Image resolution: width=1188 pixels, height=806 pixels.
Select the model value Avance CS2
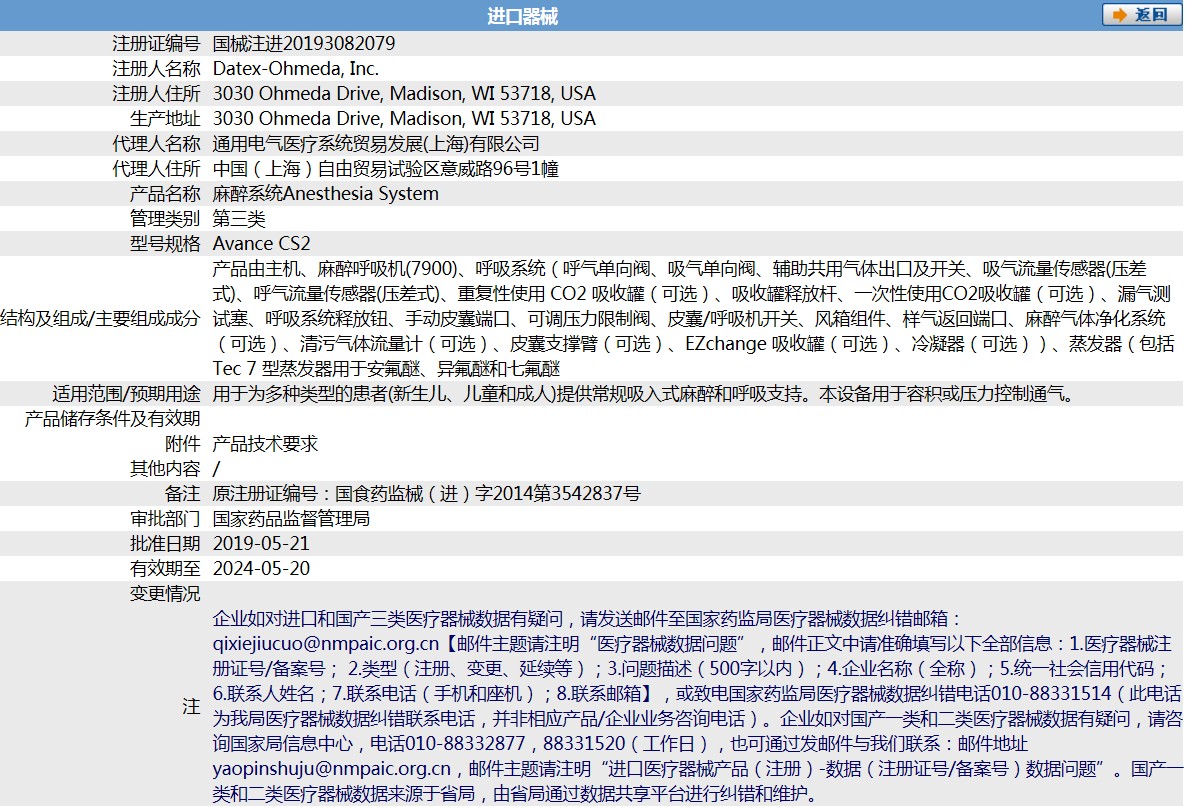pos(261,243)
